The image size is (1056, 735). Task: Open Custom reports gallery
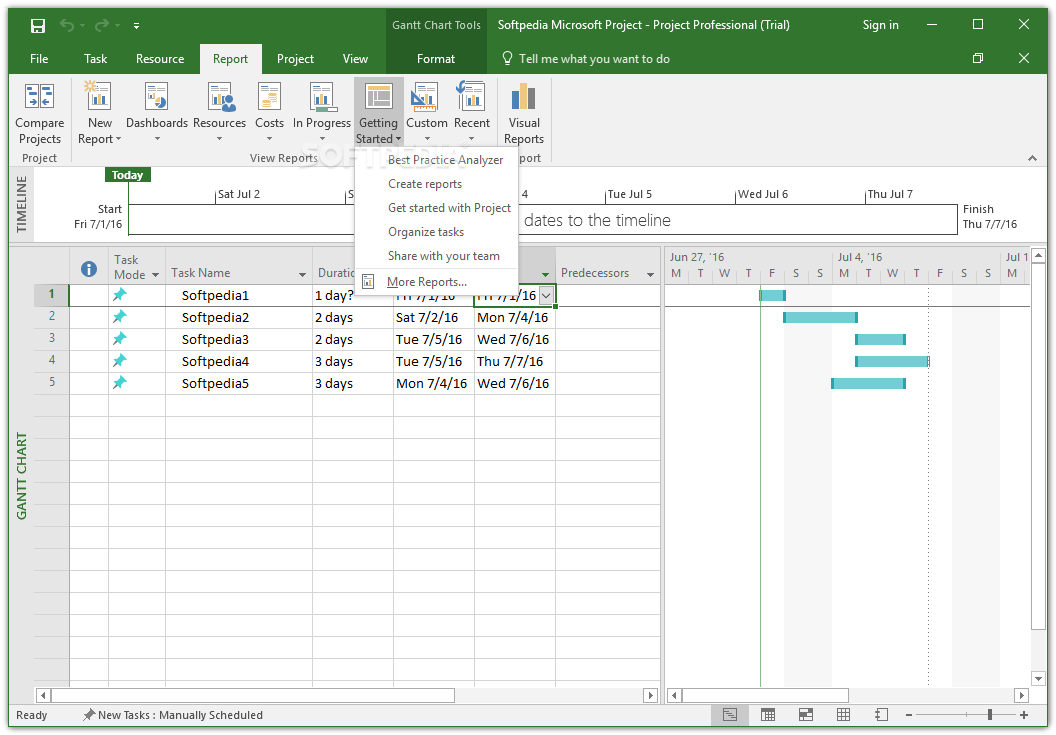[426, 113]
